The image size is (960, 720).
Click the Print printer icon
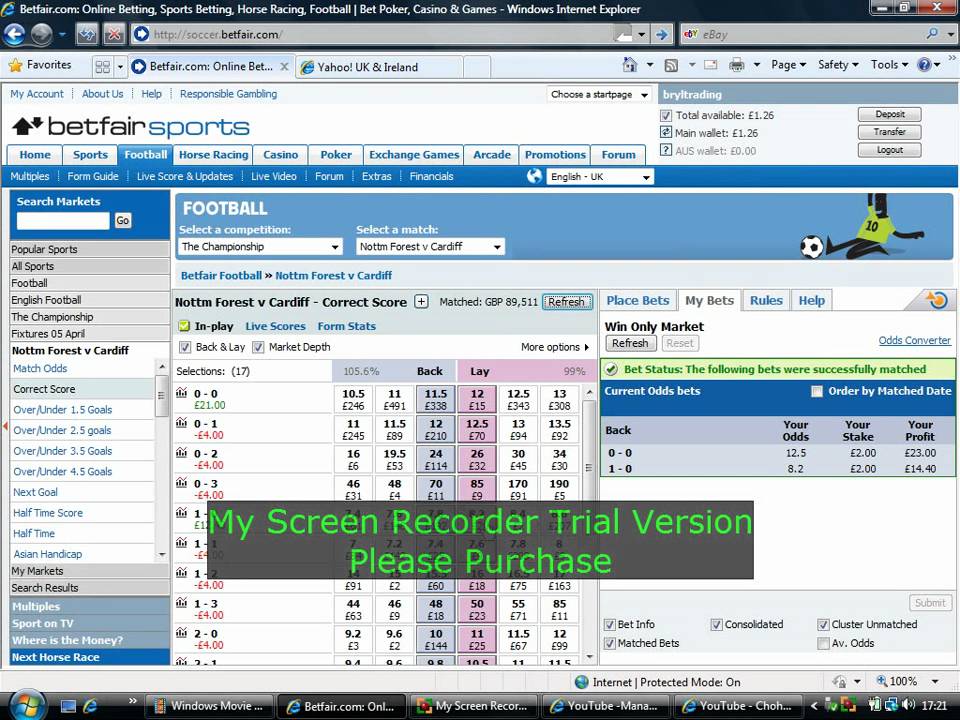tap(737, 65)
